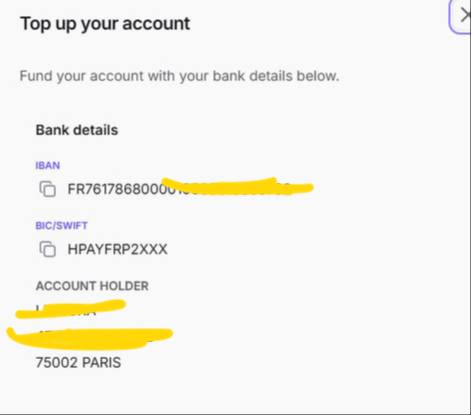Click the Fund your account description text

pos(179,76)
